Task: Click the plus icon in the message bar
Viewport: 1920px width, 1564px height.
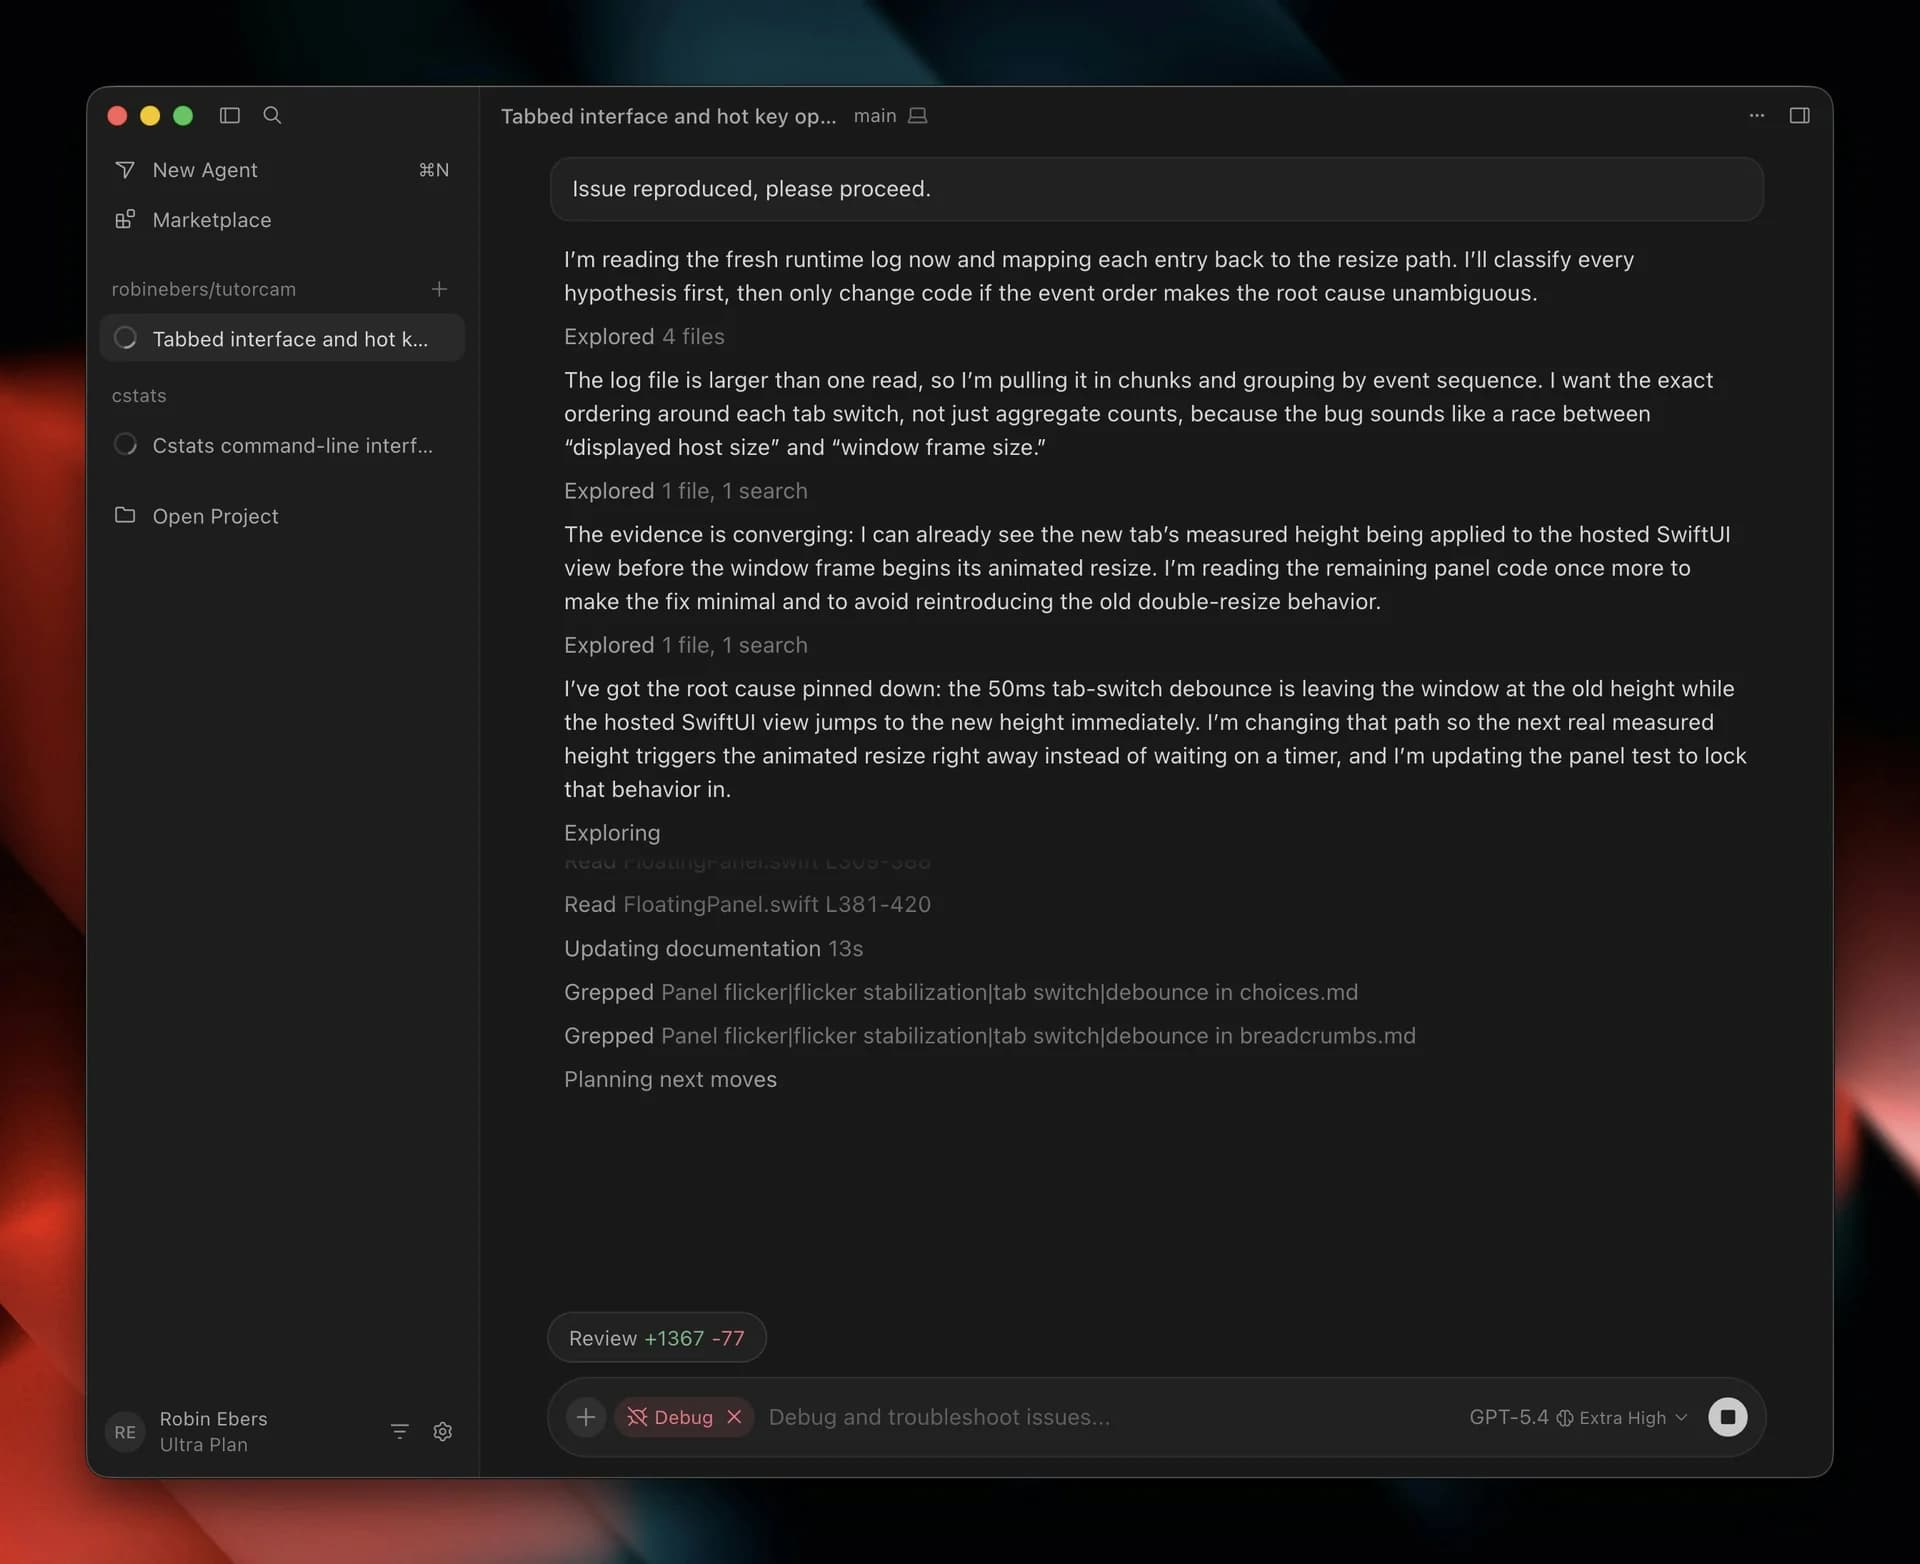Action: click(585, 1417)
